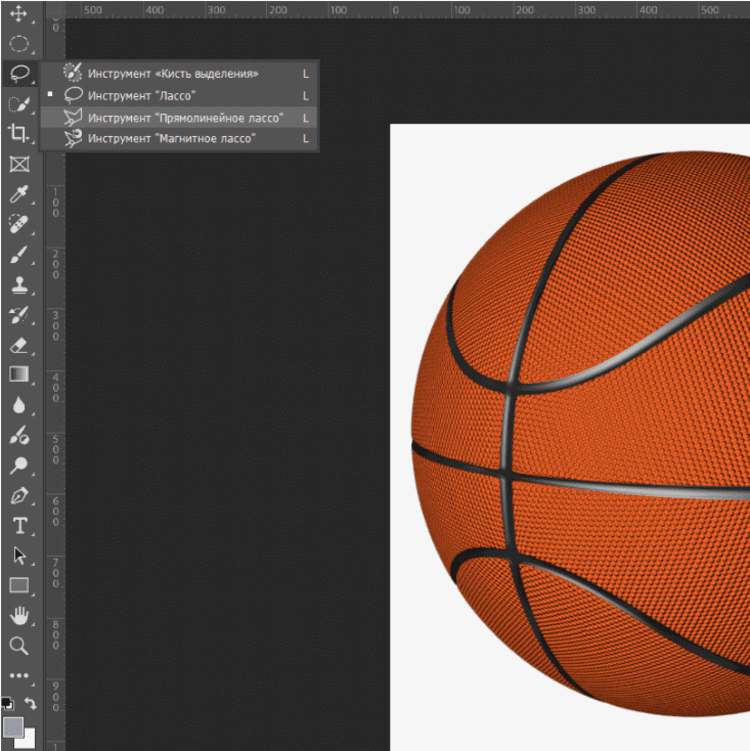Viewport: 750px width, 751px height.
Task: Choose the Pen tool
Action: 19,496
